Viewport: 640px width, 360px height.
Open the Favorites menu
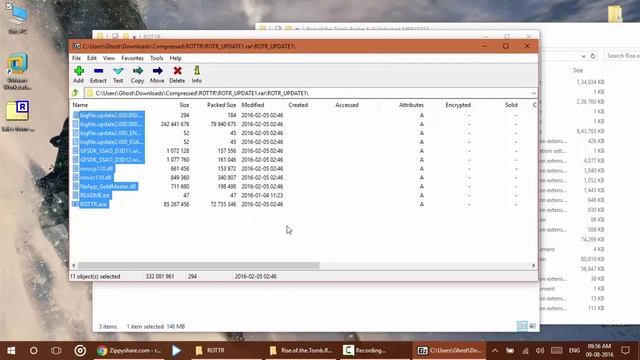[132, 58]
